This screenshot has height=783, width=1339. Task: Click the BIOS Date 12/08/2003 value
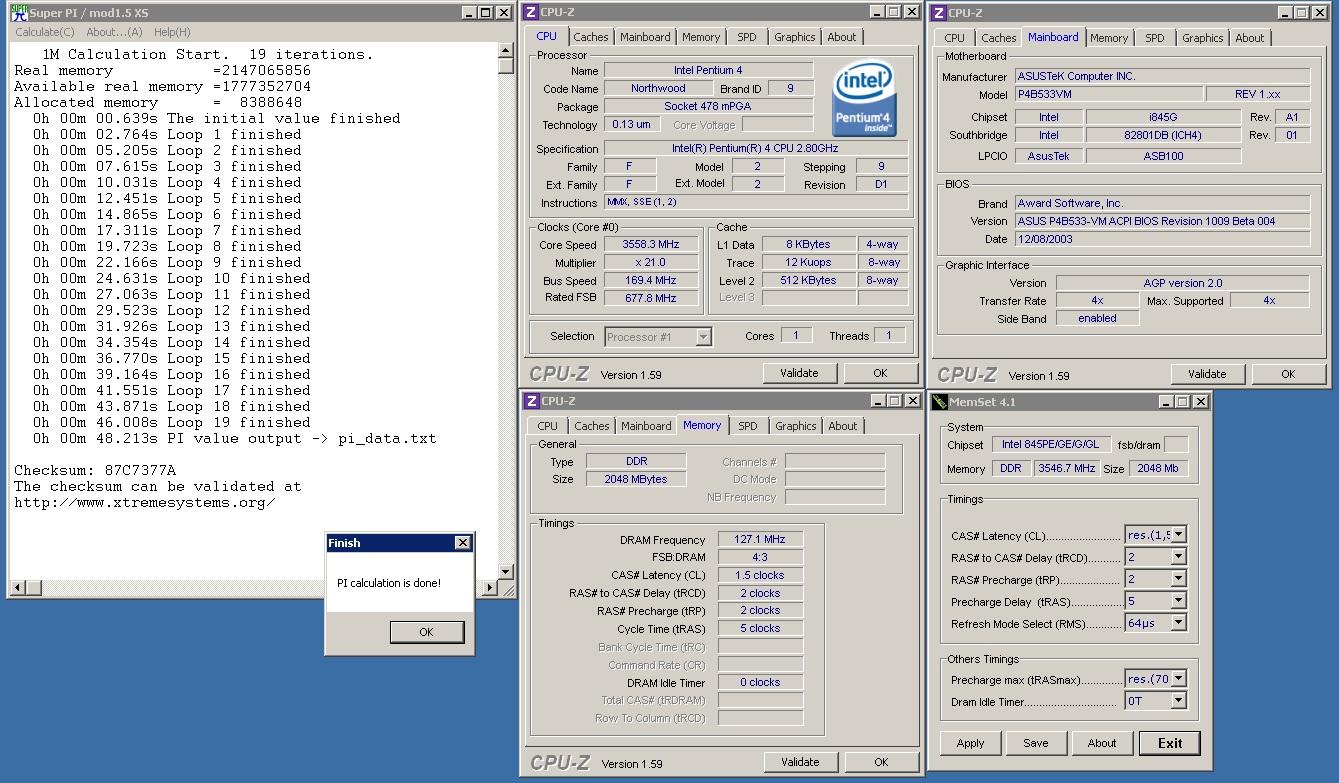[1162, 239]
